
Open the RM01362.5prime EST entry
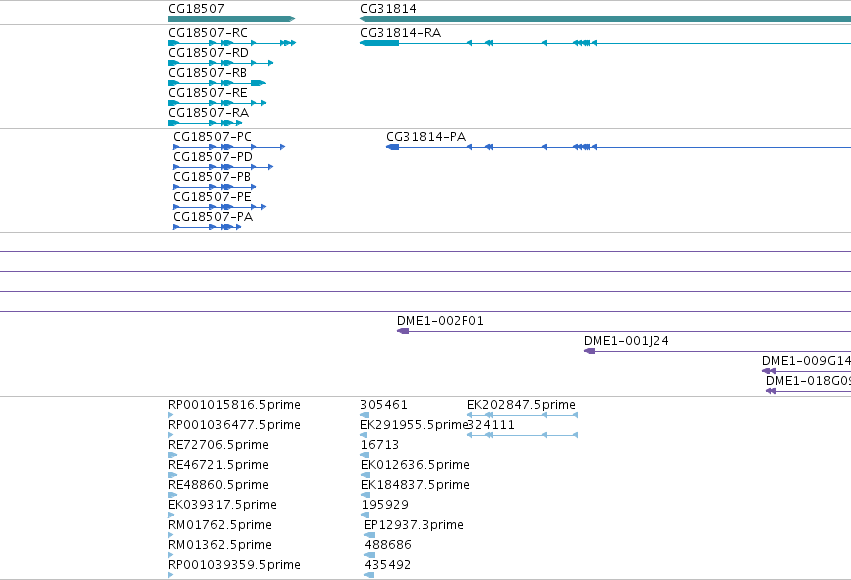220,545
